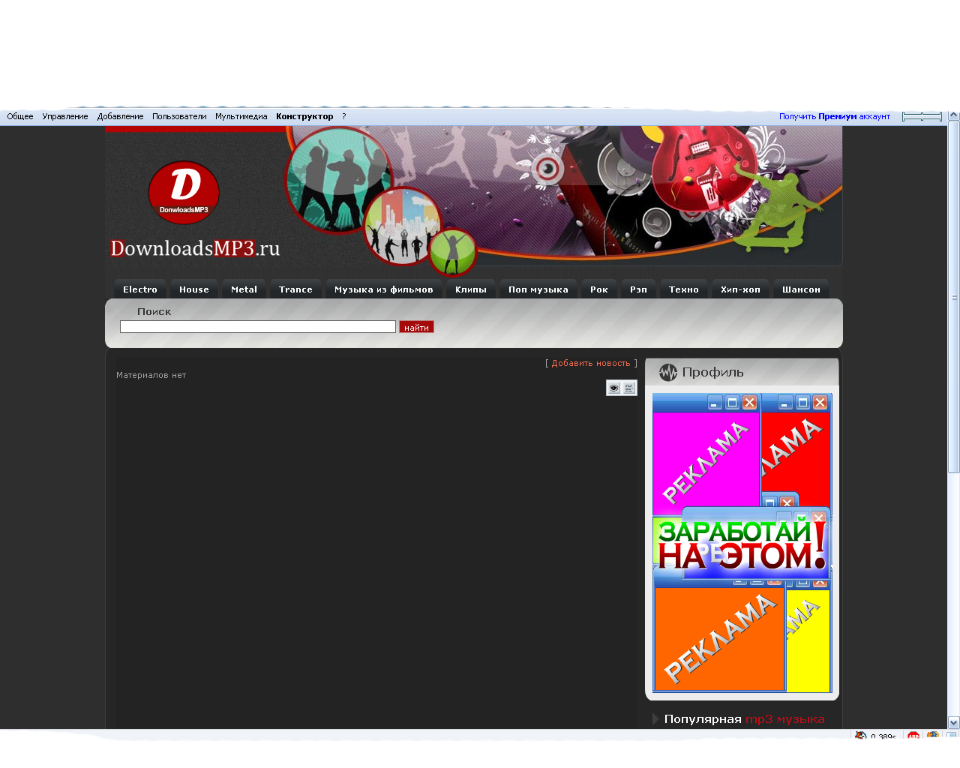Open the Поп музыка tab
This screenshot has height=768, width=960.
[x=538, y=289]
